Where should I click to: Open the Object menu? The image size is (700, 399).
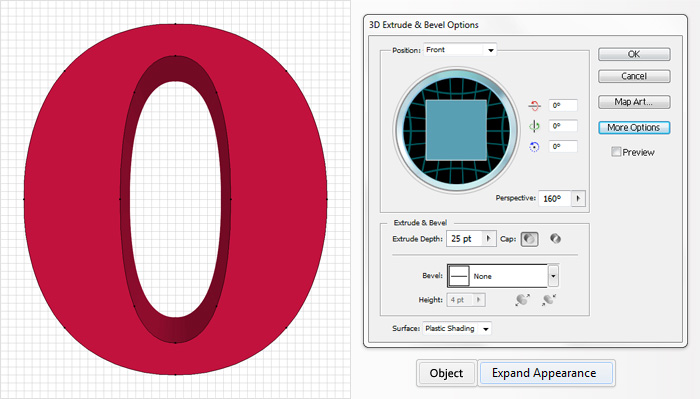[x=447, y=373]
